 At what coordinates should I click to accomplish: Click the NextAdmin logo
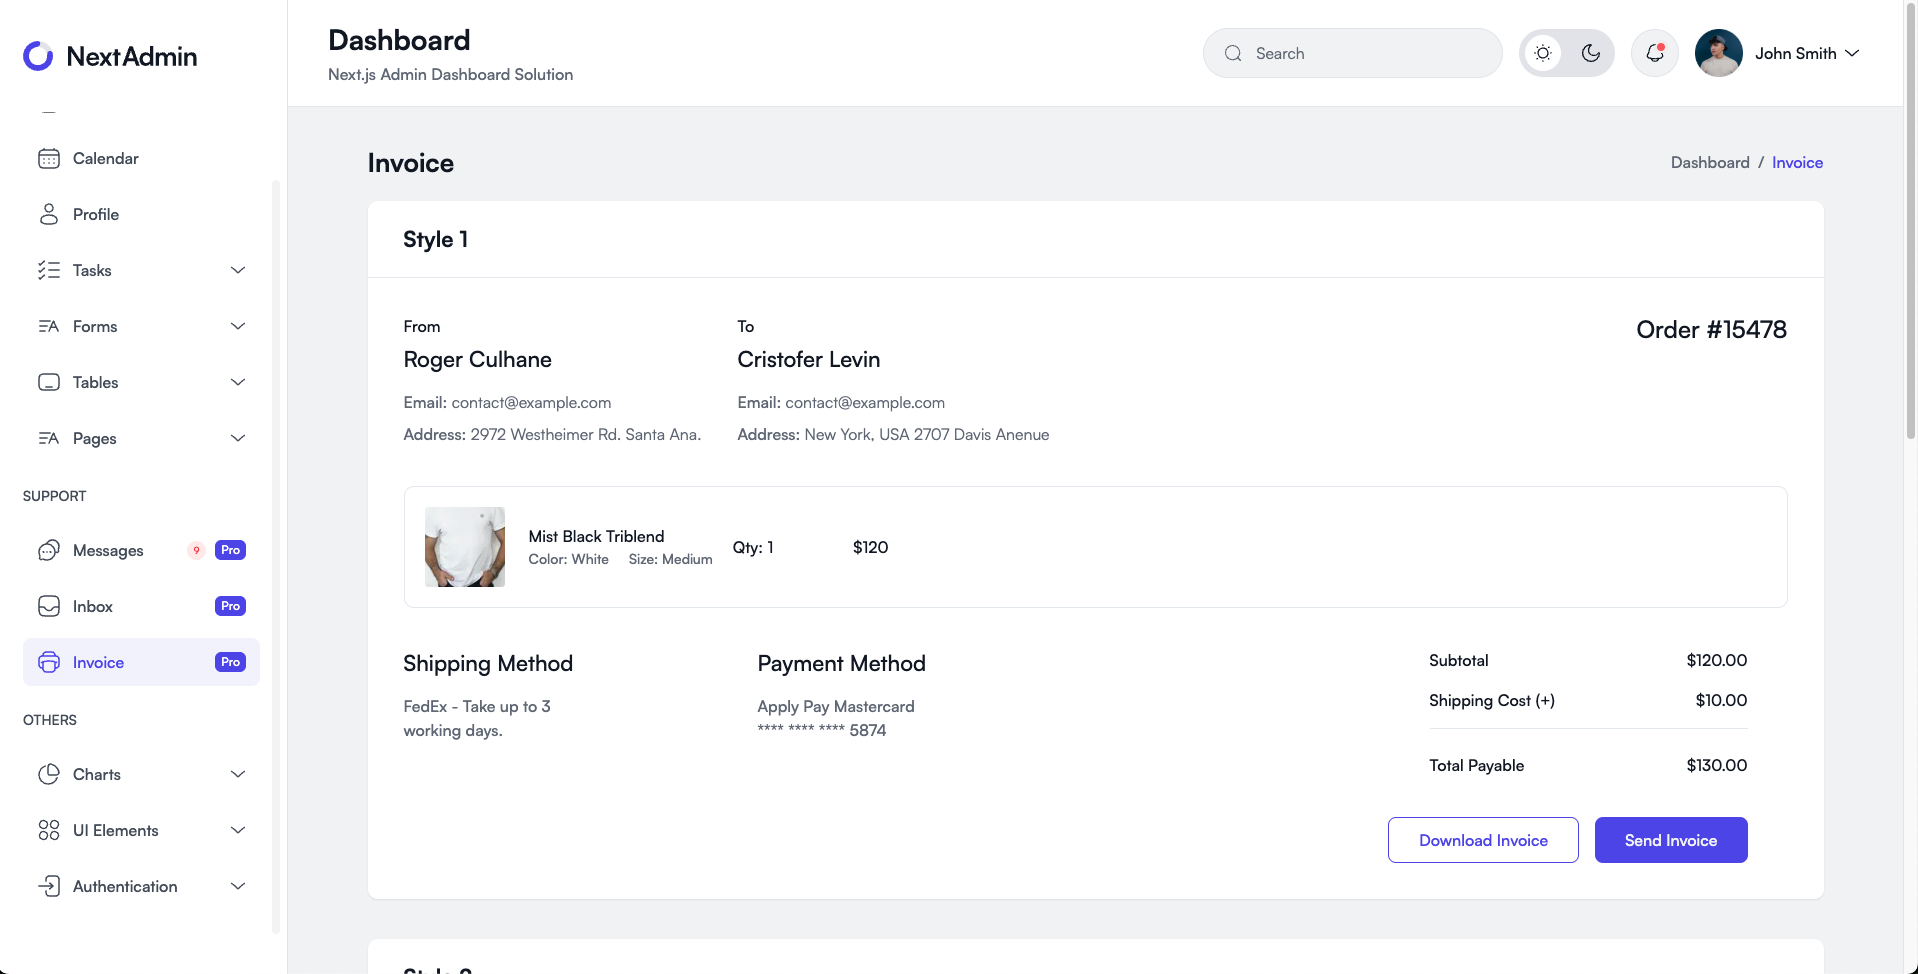point(110,56)
